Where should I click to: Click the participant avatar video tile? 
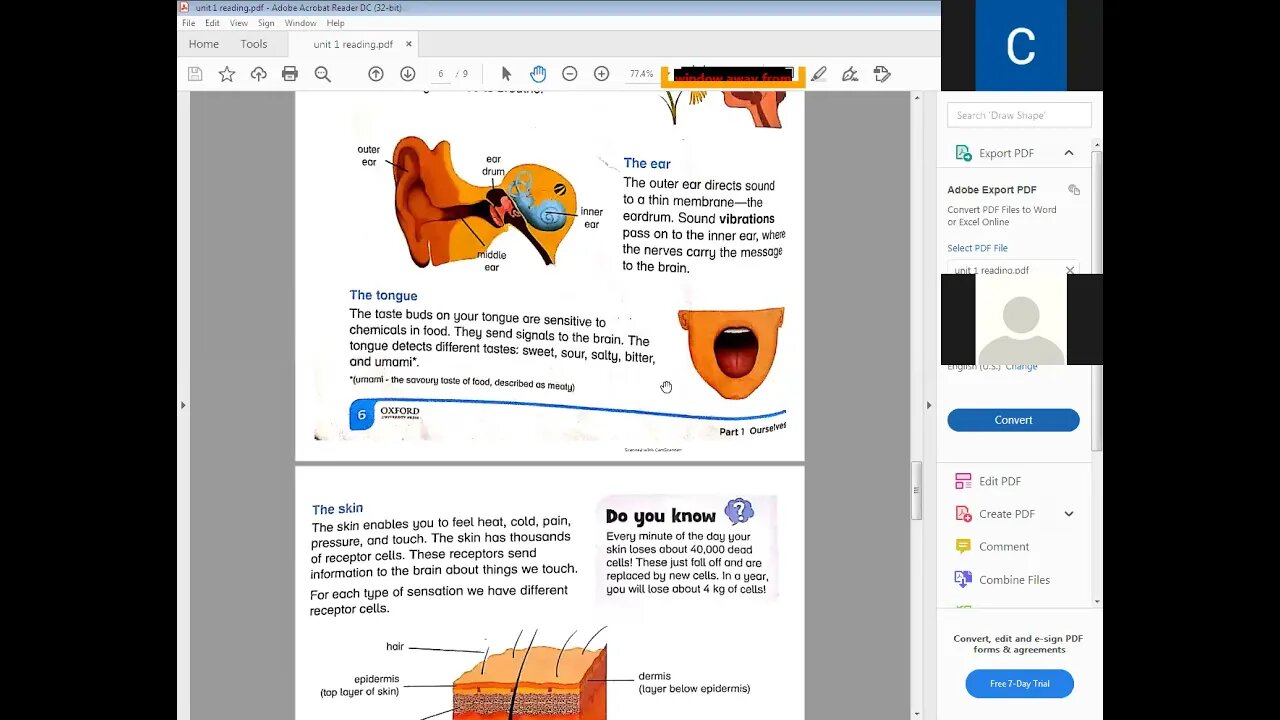tap(1021, 319)
